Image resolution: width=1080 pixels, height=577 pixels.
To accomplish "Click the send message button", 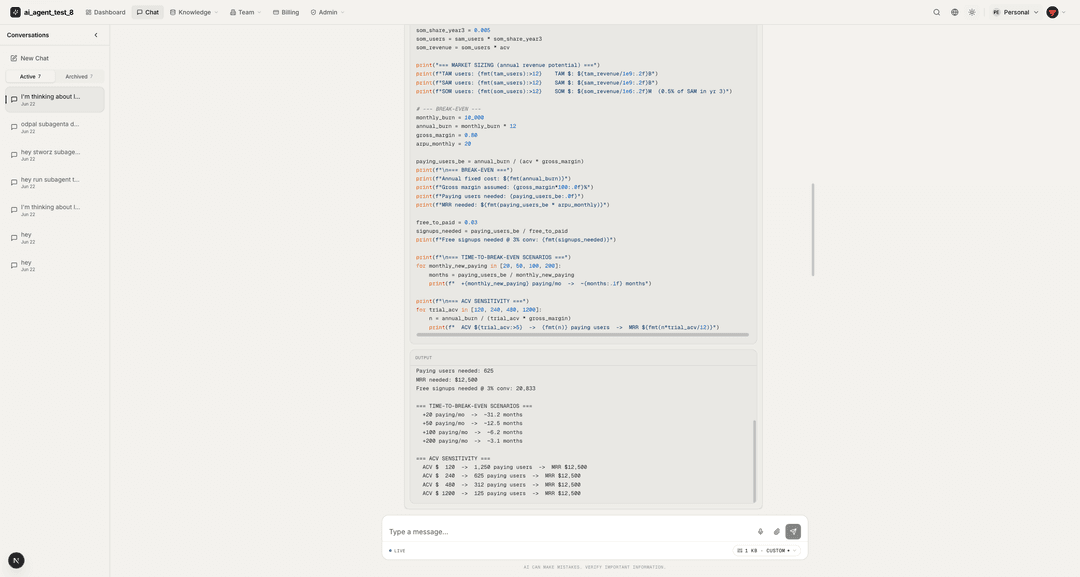I will click(793, 532).
